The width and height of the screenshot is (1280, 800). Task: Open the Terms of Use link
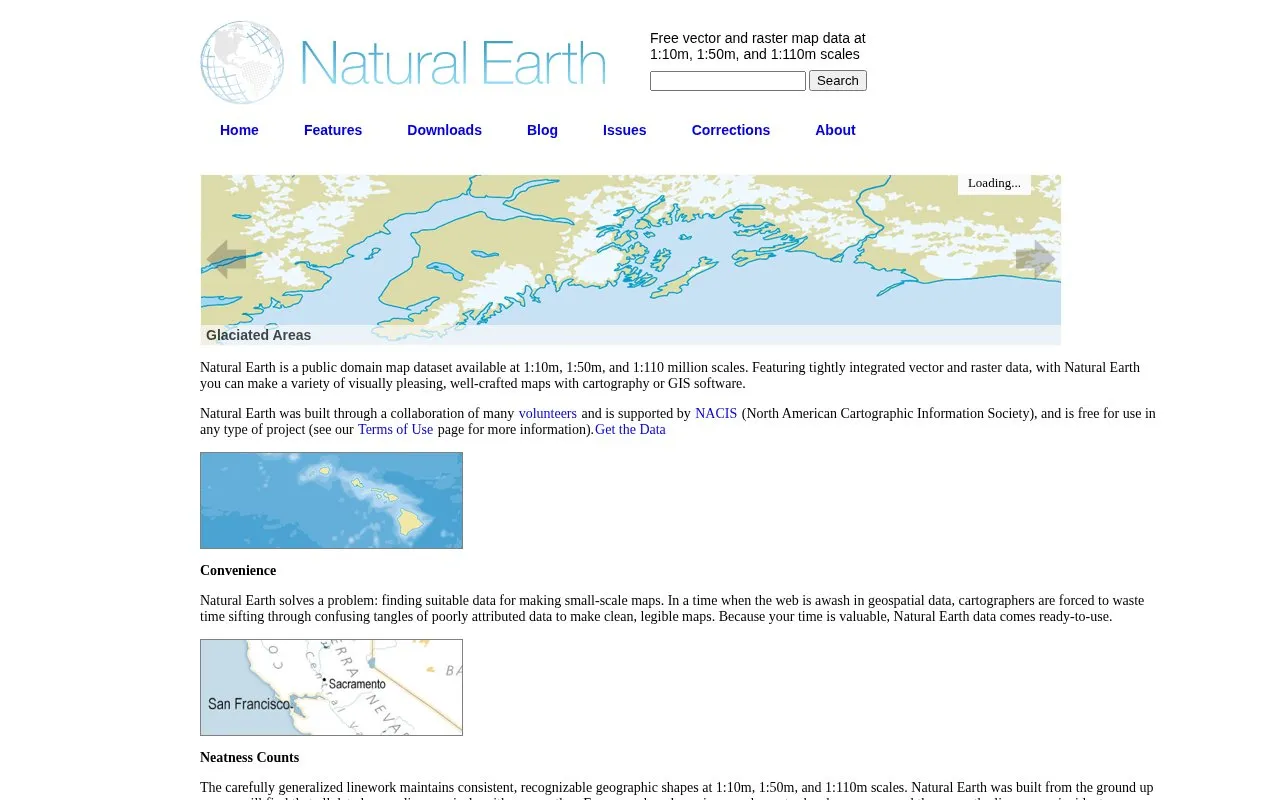pos(395,429)
